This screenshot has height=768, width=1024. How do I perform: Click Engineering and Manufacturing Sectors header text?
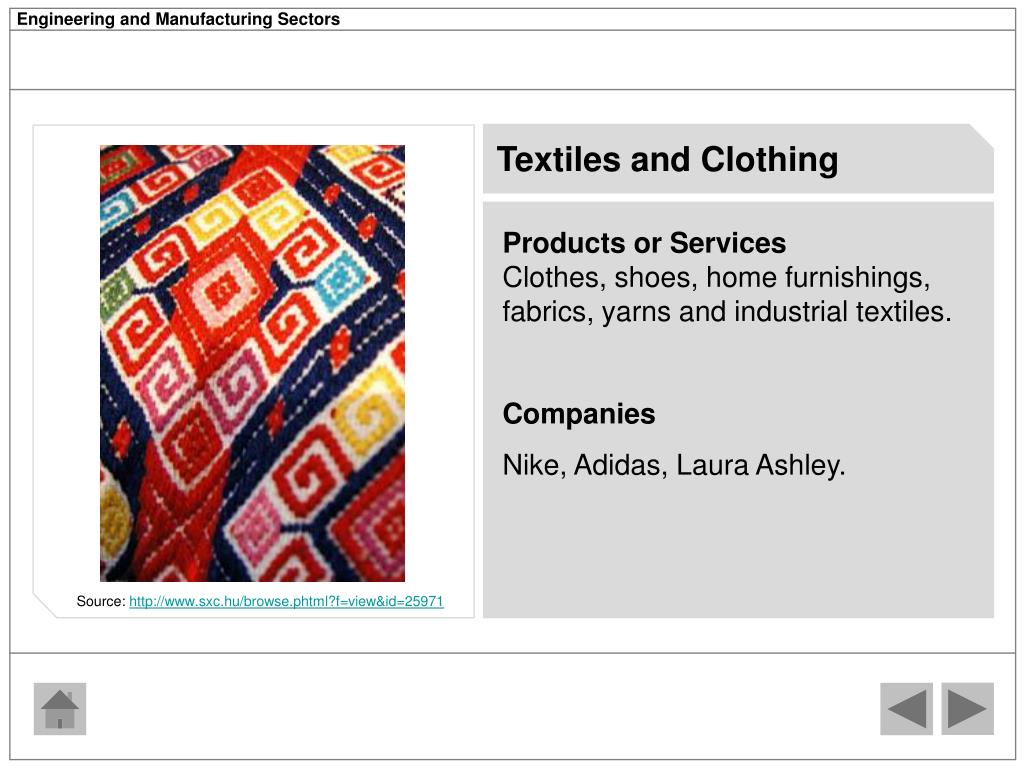178,19
